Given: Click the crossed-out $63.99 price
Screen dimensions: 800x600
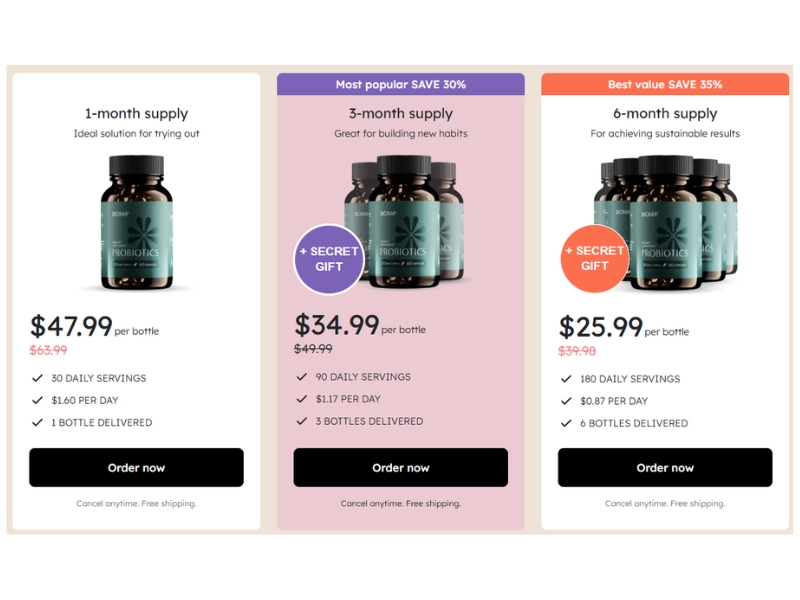Looking at the screenshot, I should coord(48,350).
